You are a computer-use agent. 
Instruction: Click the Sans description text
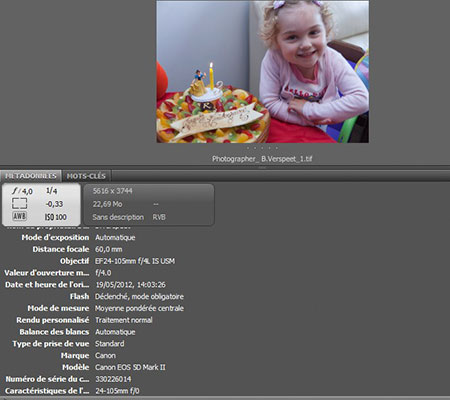(x=118, y=217)
